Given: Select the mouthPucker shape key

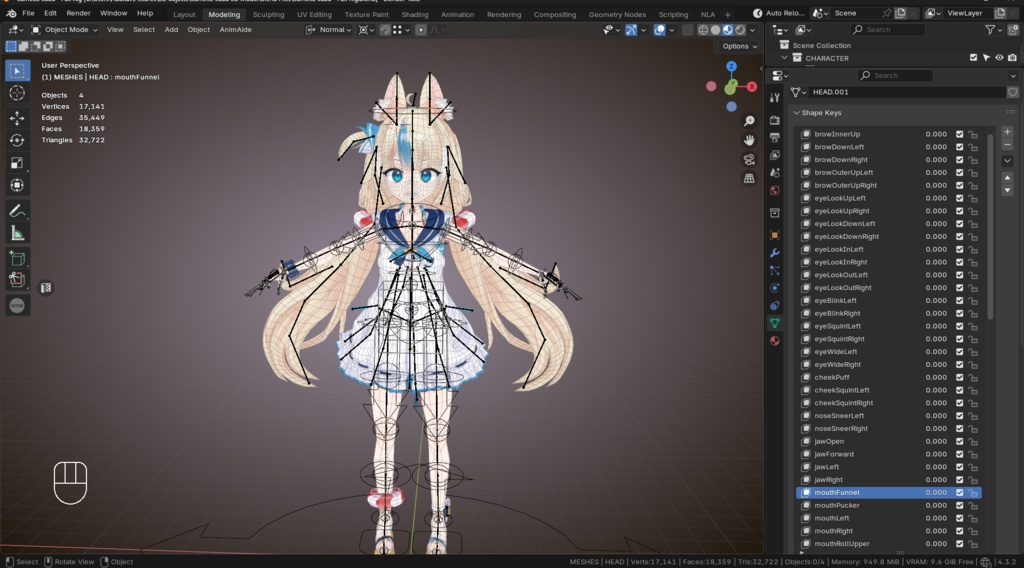Looking at the screenshot, I should pos(888,505).
